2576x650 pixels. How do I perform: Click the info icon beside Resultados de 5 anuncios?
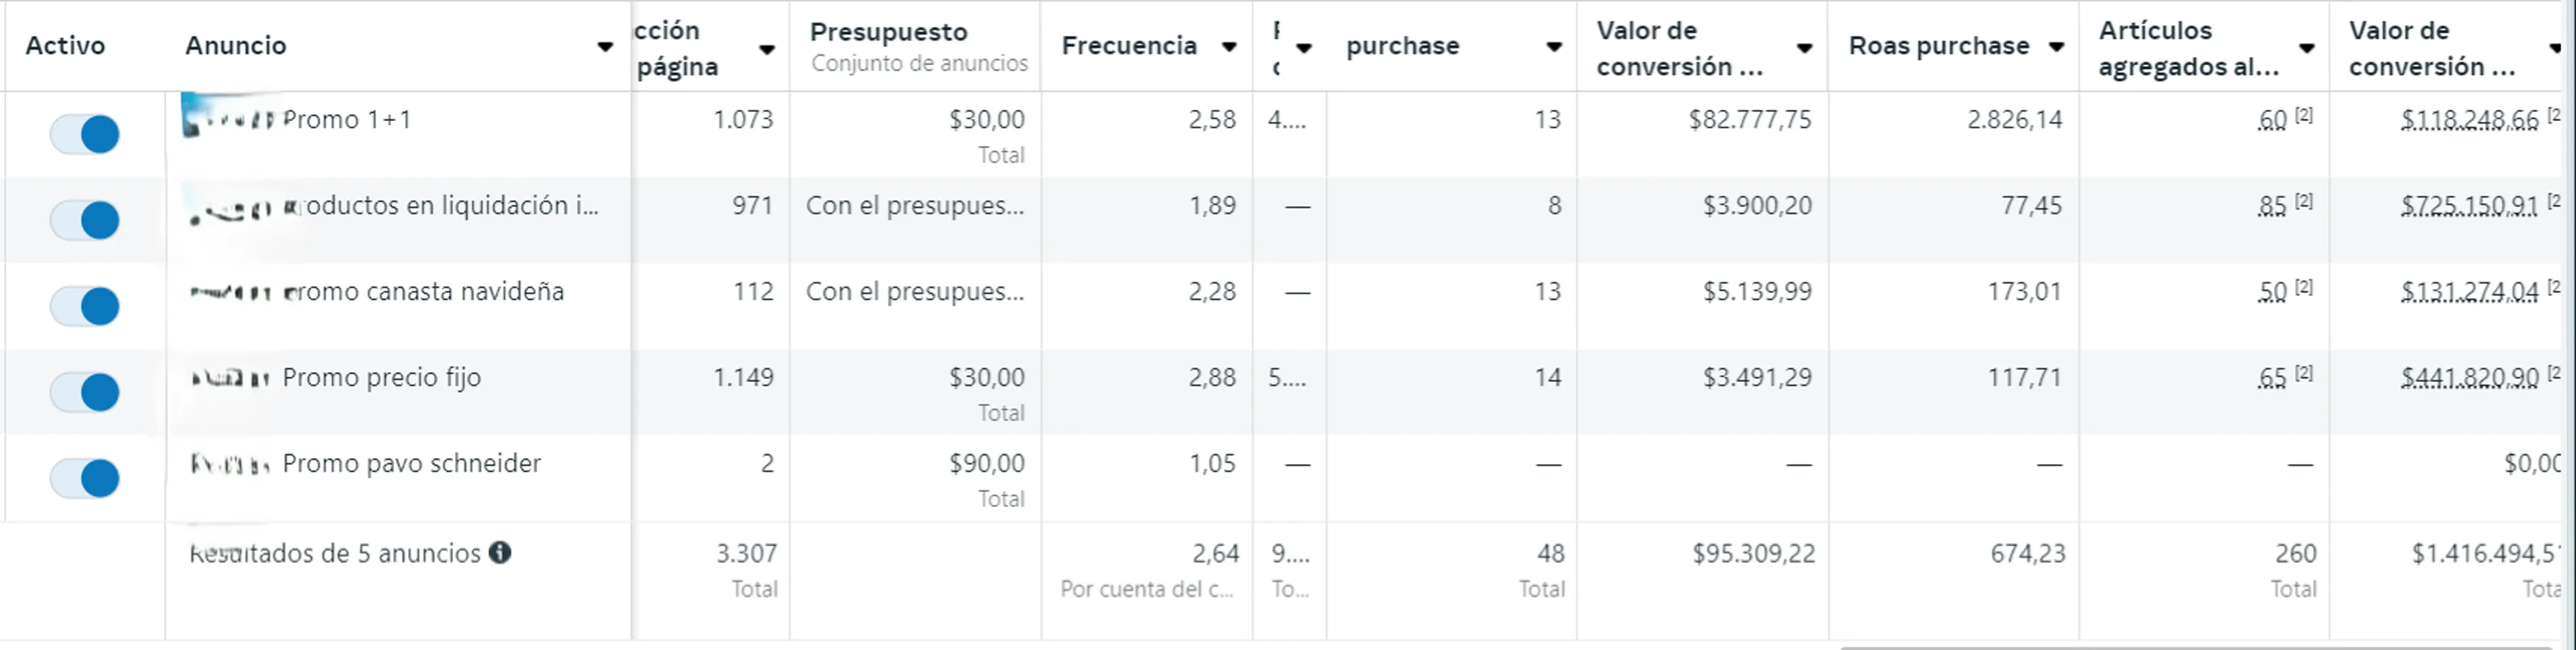[x=501, y=552]
